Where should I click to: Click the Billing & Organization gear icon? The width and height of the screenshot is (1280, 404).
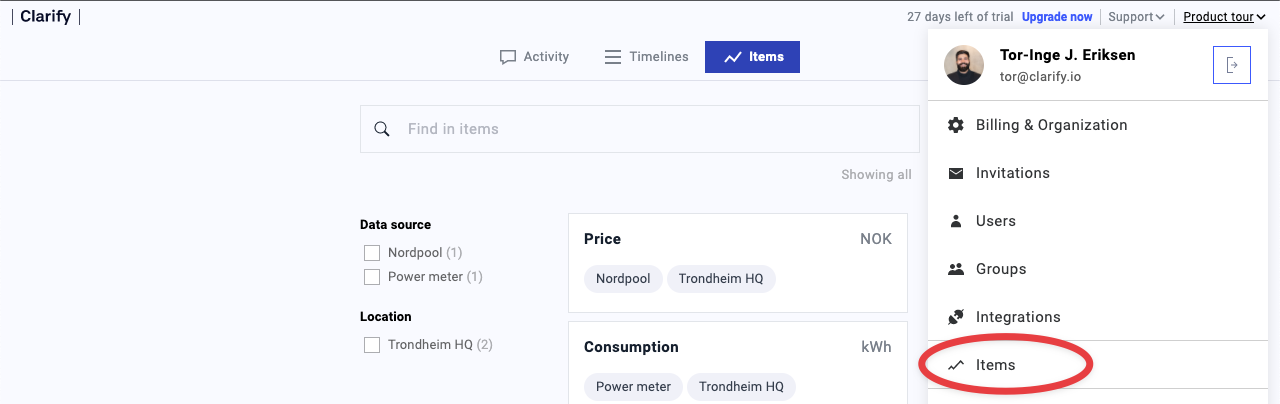coord(956,125)
